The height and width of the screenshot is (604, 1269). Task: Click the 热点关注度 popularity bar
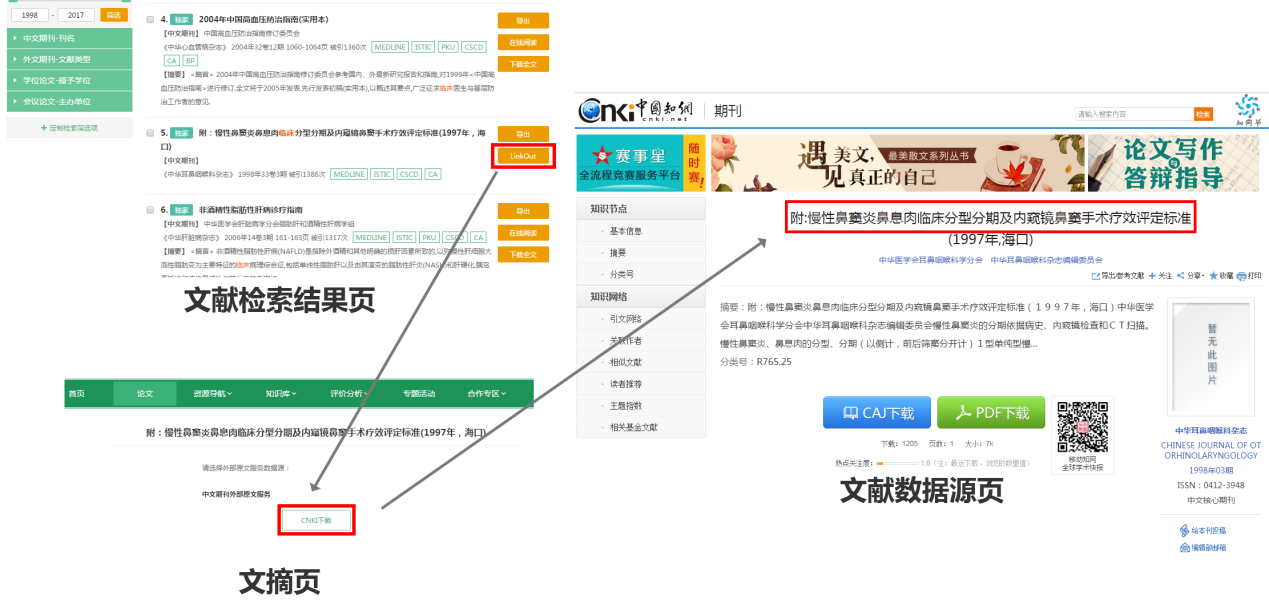point(897,463)
